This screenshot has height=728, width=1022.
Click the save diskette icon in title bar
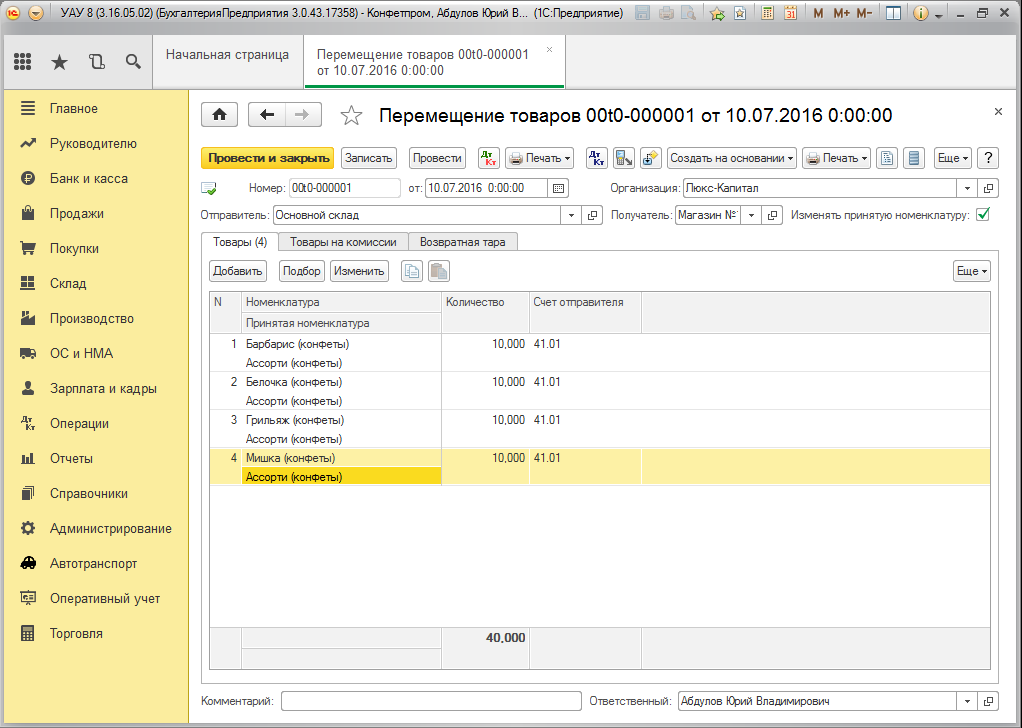[x=643, y=13]
